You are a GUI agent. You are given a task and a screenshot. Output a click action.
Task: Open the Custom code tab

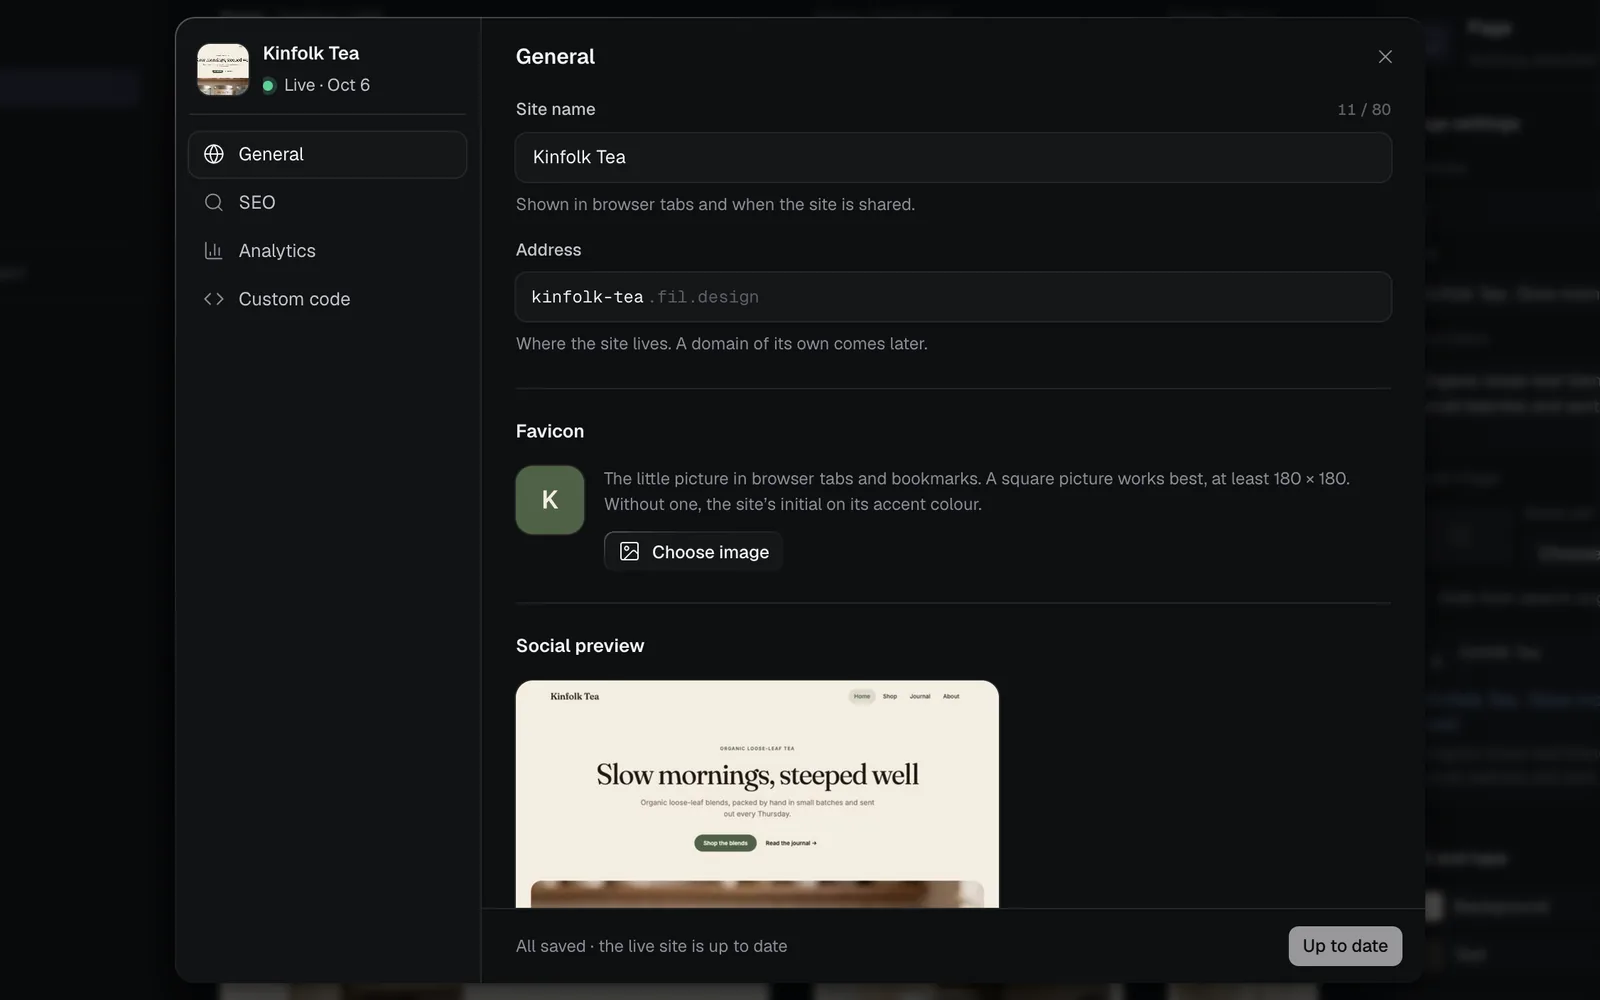coord(327,299)
